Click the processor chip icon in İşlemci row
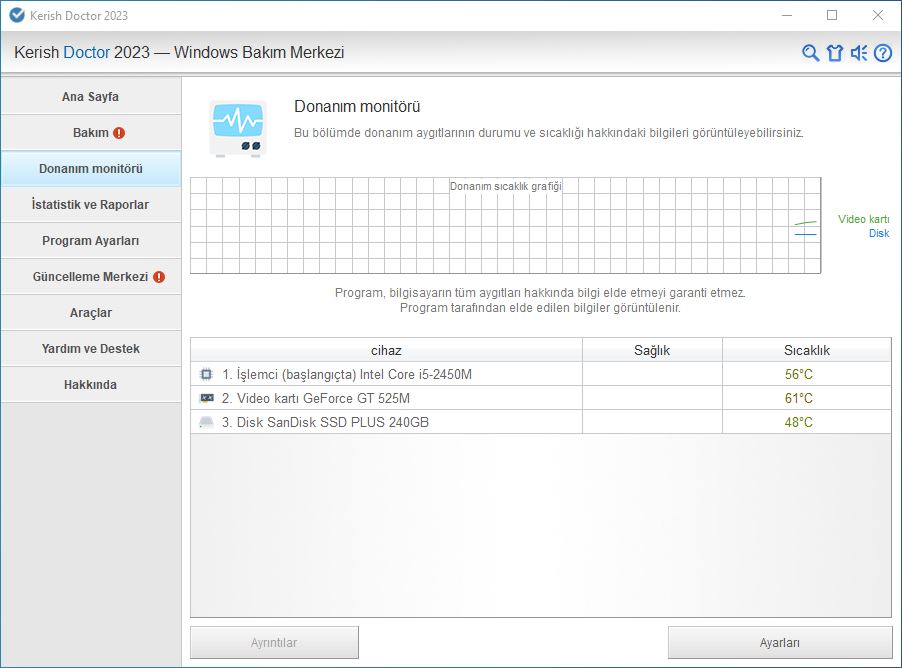This screenshot has height=668, width=902. [206, 375]
